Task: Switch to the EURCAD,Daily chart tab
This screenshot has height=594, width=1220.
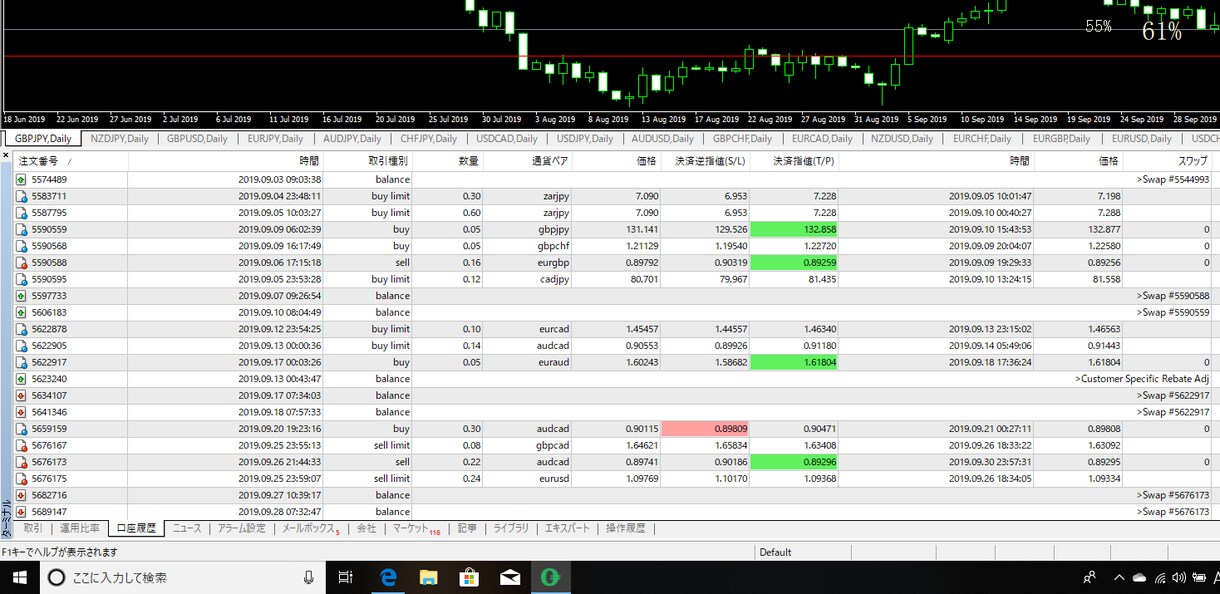Action: click(822, 138)
